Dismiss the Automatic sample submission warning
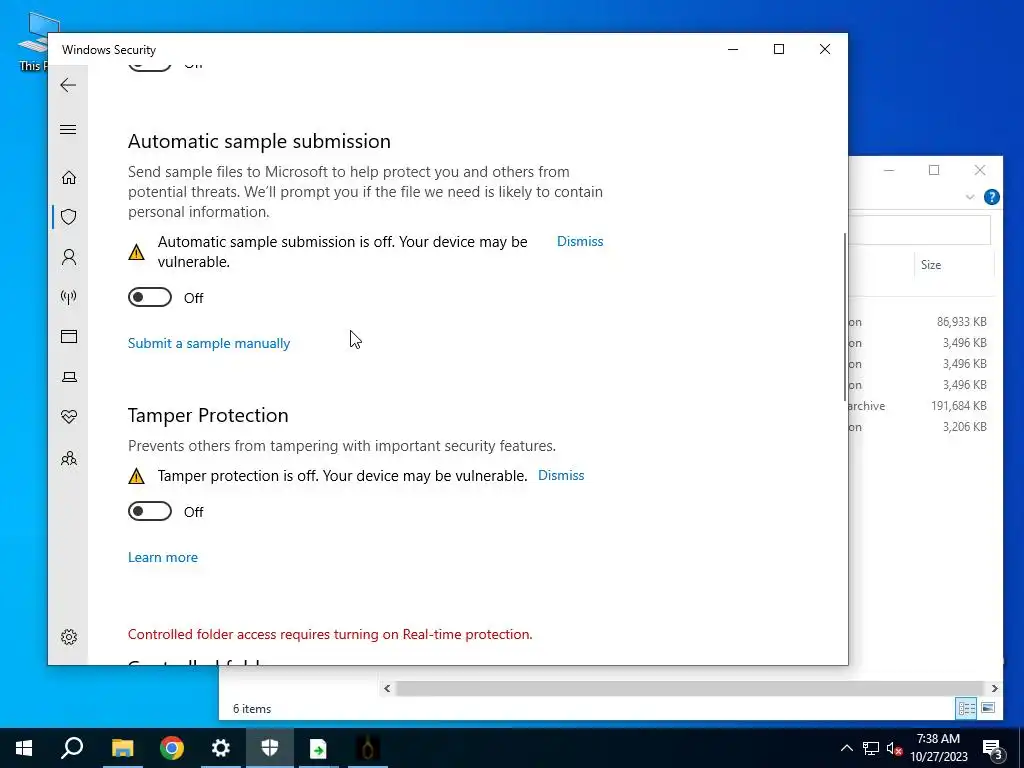Viewport: 1024px width, 768px height. click(x=580, y=241)
